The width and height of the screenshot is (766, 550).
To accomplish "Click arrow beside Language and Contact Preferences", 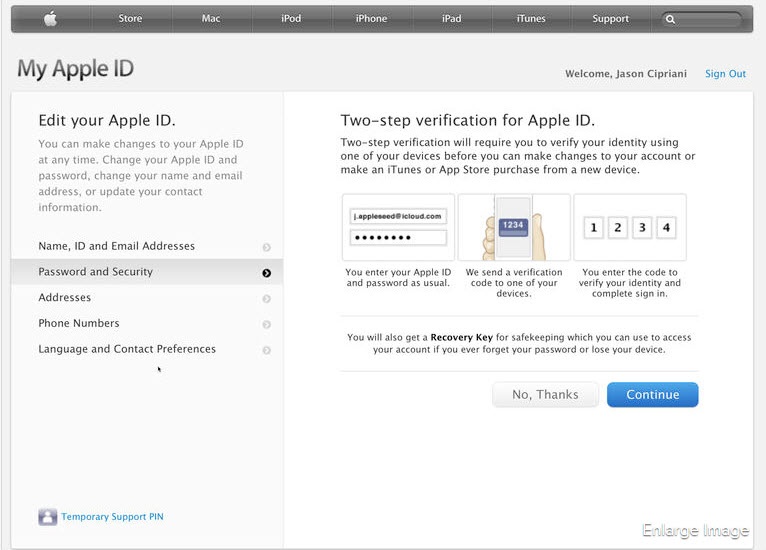I will point(266,351).
